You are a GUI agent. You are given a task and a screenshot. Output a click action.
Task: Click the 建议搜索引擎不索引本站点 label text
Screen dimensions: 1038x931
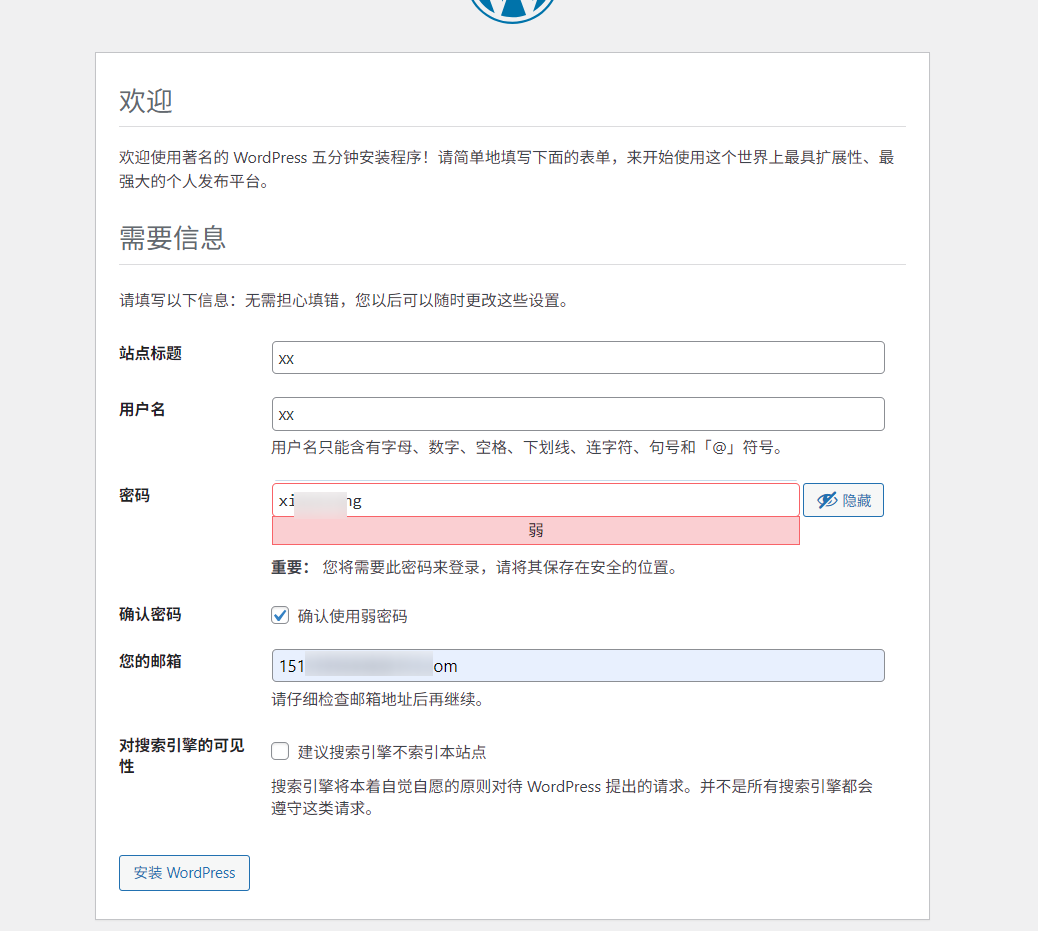click(x=392, y=752)
